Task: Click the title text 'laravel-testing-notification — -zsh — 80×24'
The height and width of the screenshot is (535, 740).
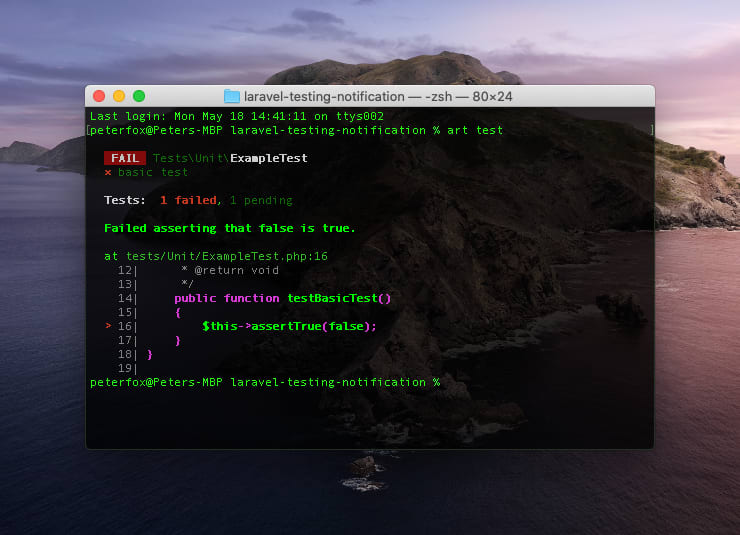Action: (378, 97)
